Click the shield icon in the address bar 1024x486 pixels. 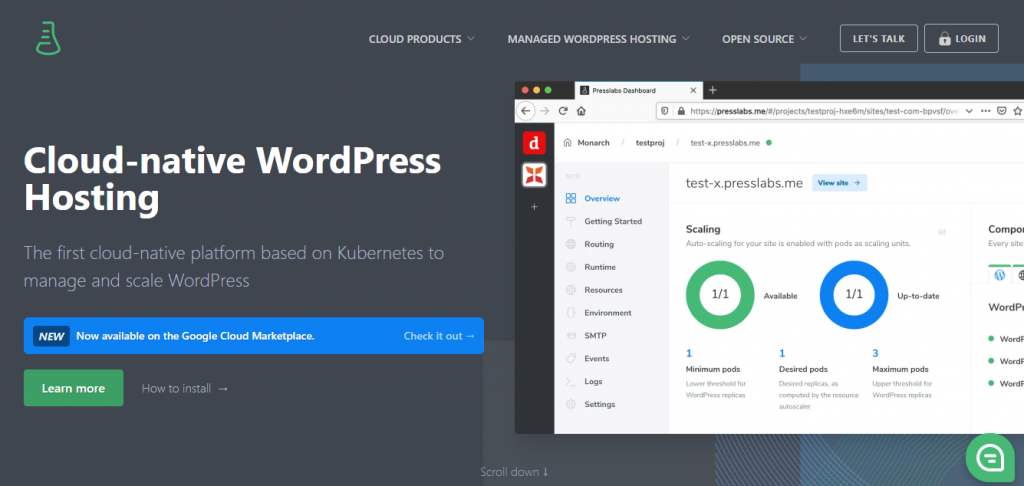[665, 111]
